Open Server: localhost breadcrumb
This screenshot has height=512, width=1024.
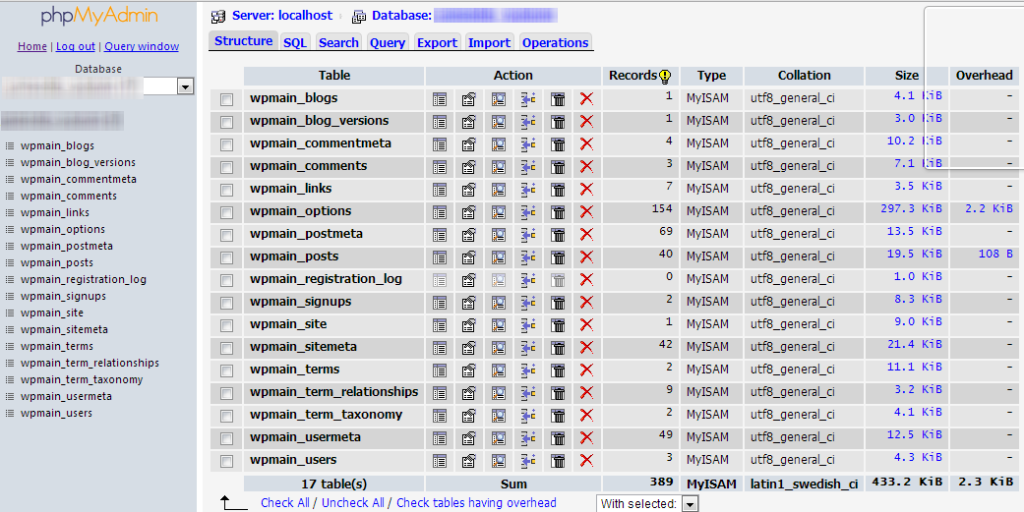pos(282,16)
